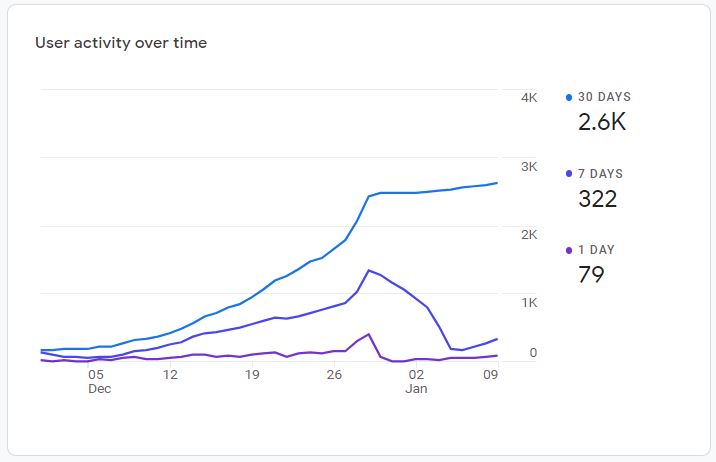Click the 2.6K value for 30 days
716x462 pixels.
point(602,122)
